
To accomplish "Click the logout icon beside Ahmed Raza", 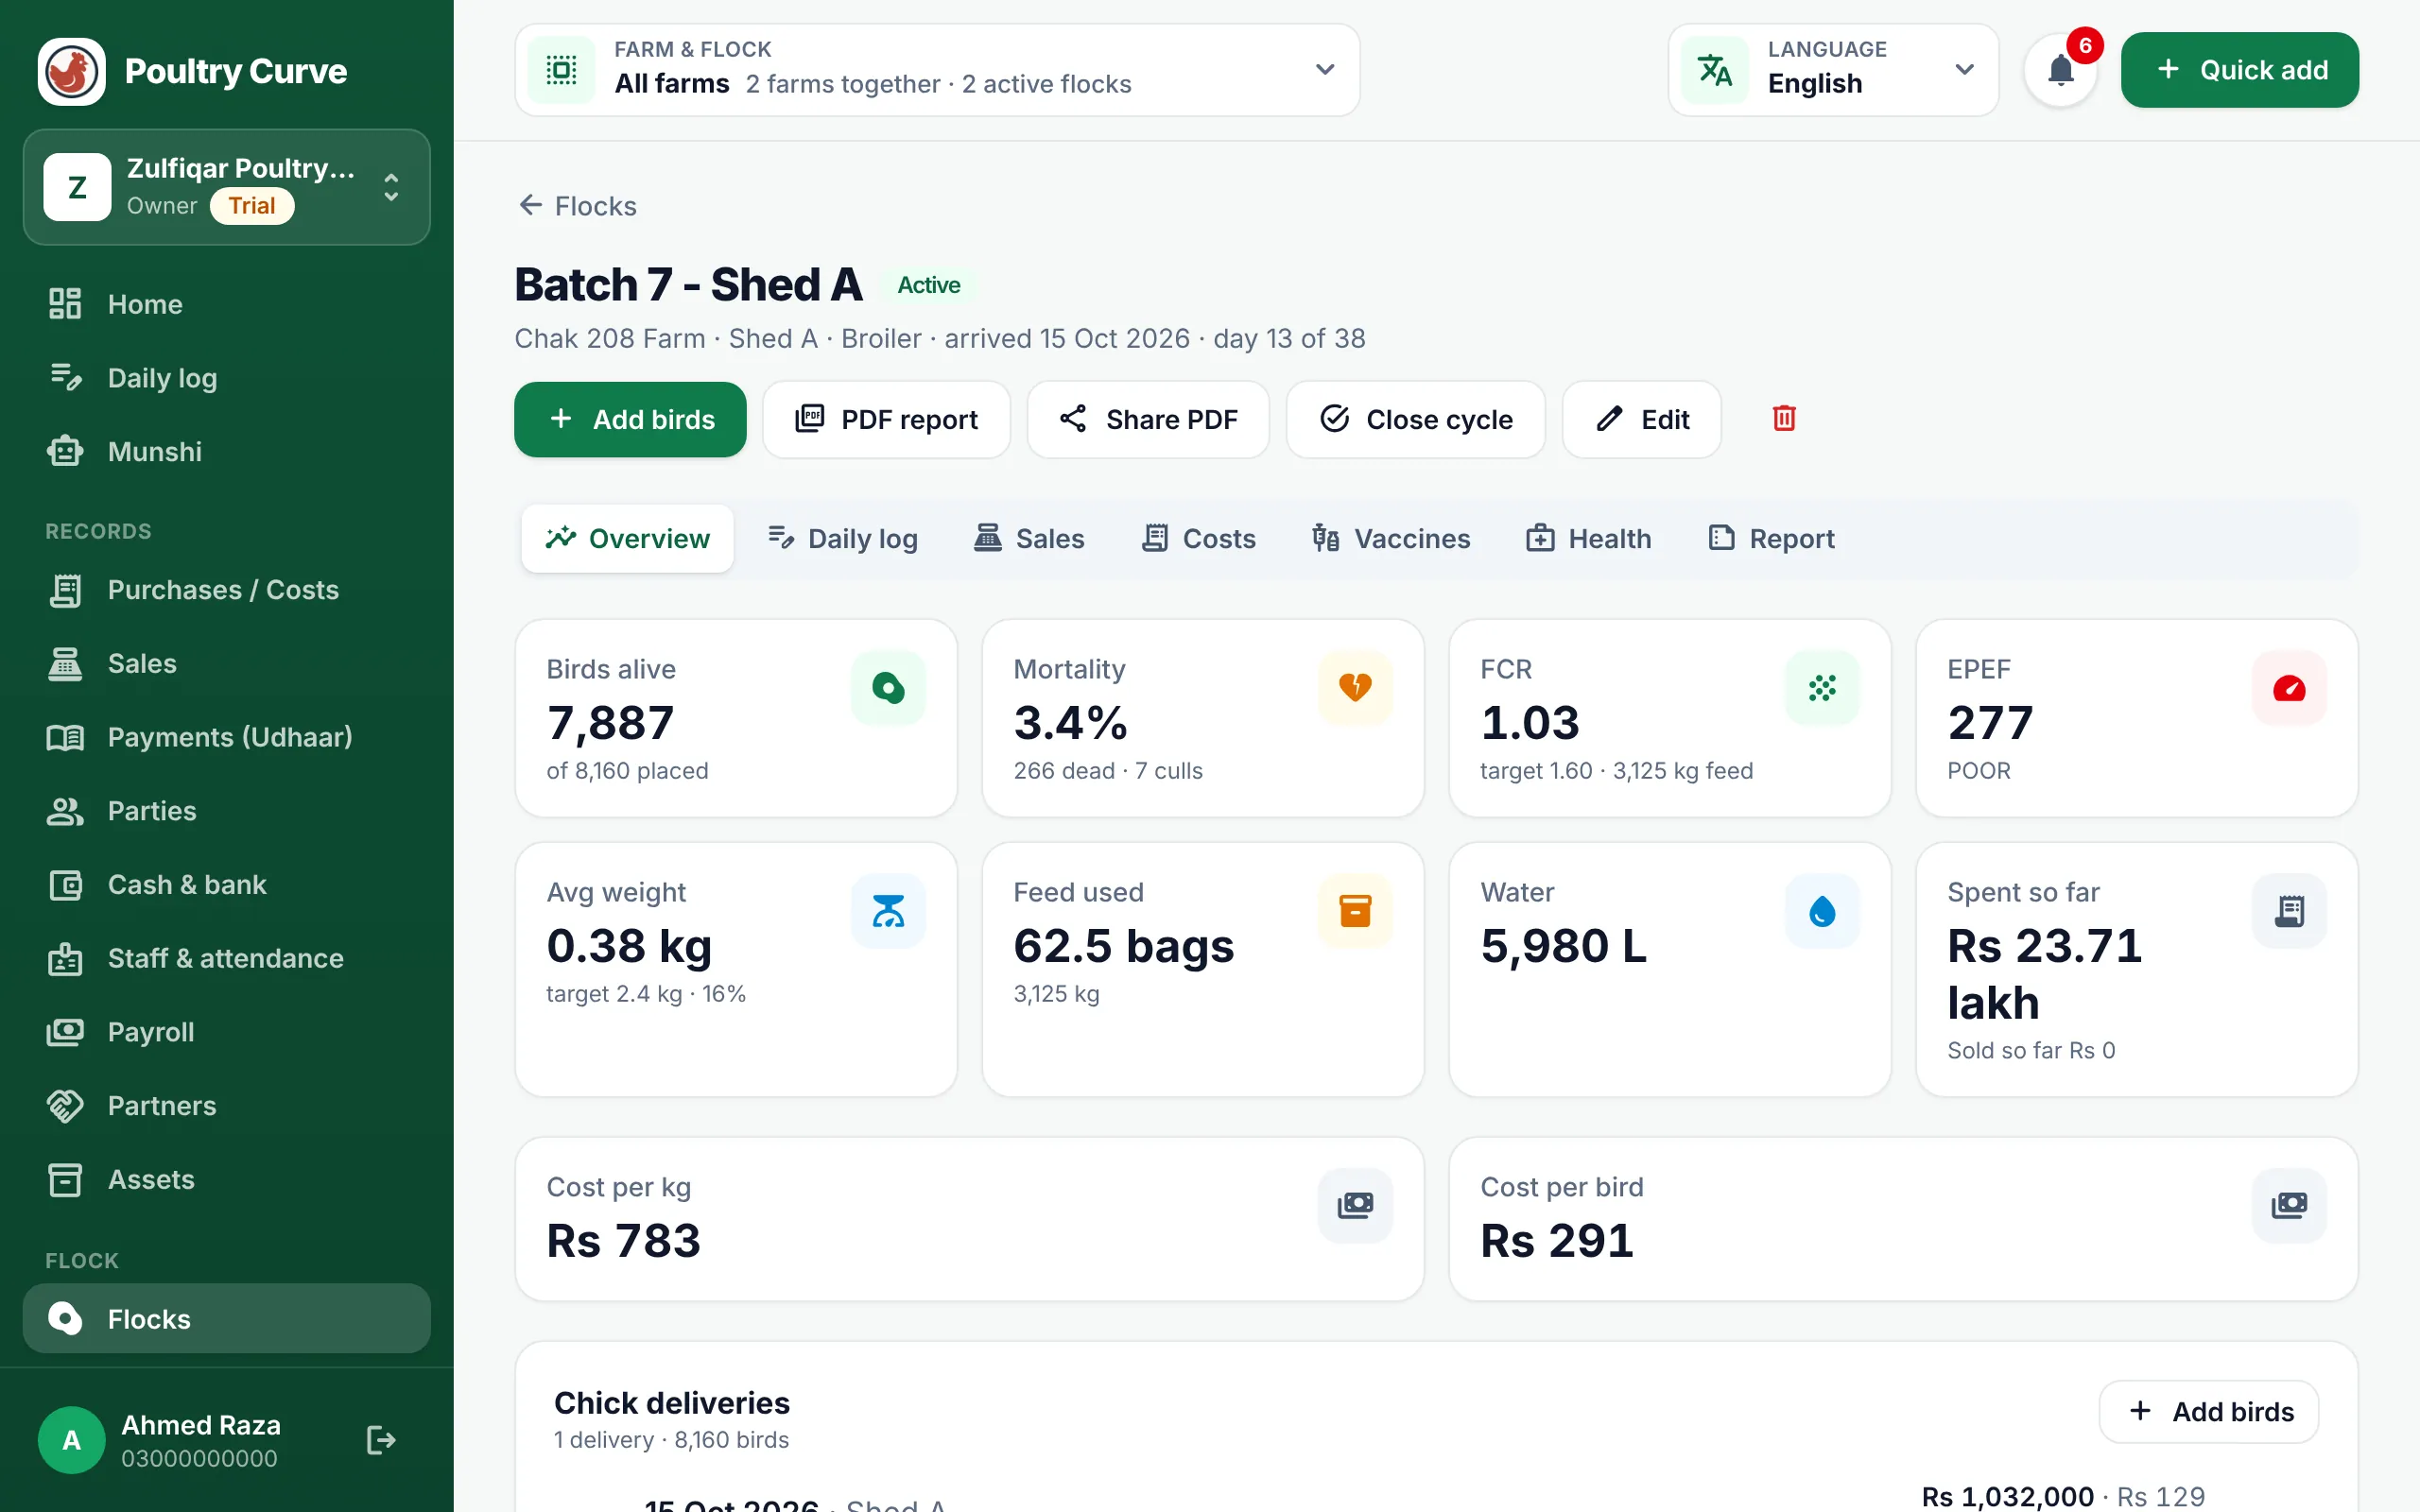I will [x=381, y=1440].
